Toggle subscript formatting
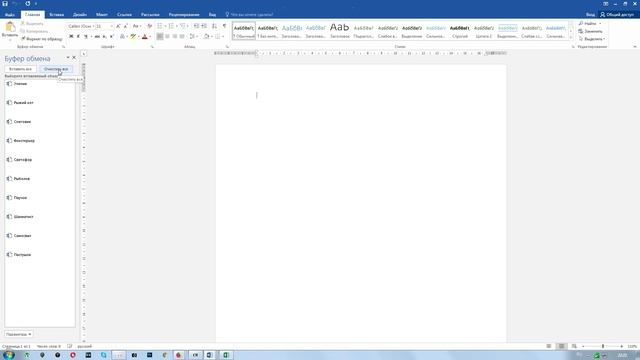640x360 pixels. pos(104,37)
